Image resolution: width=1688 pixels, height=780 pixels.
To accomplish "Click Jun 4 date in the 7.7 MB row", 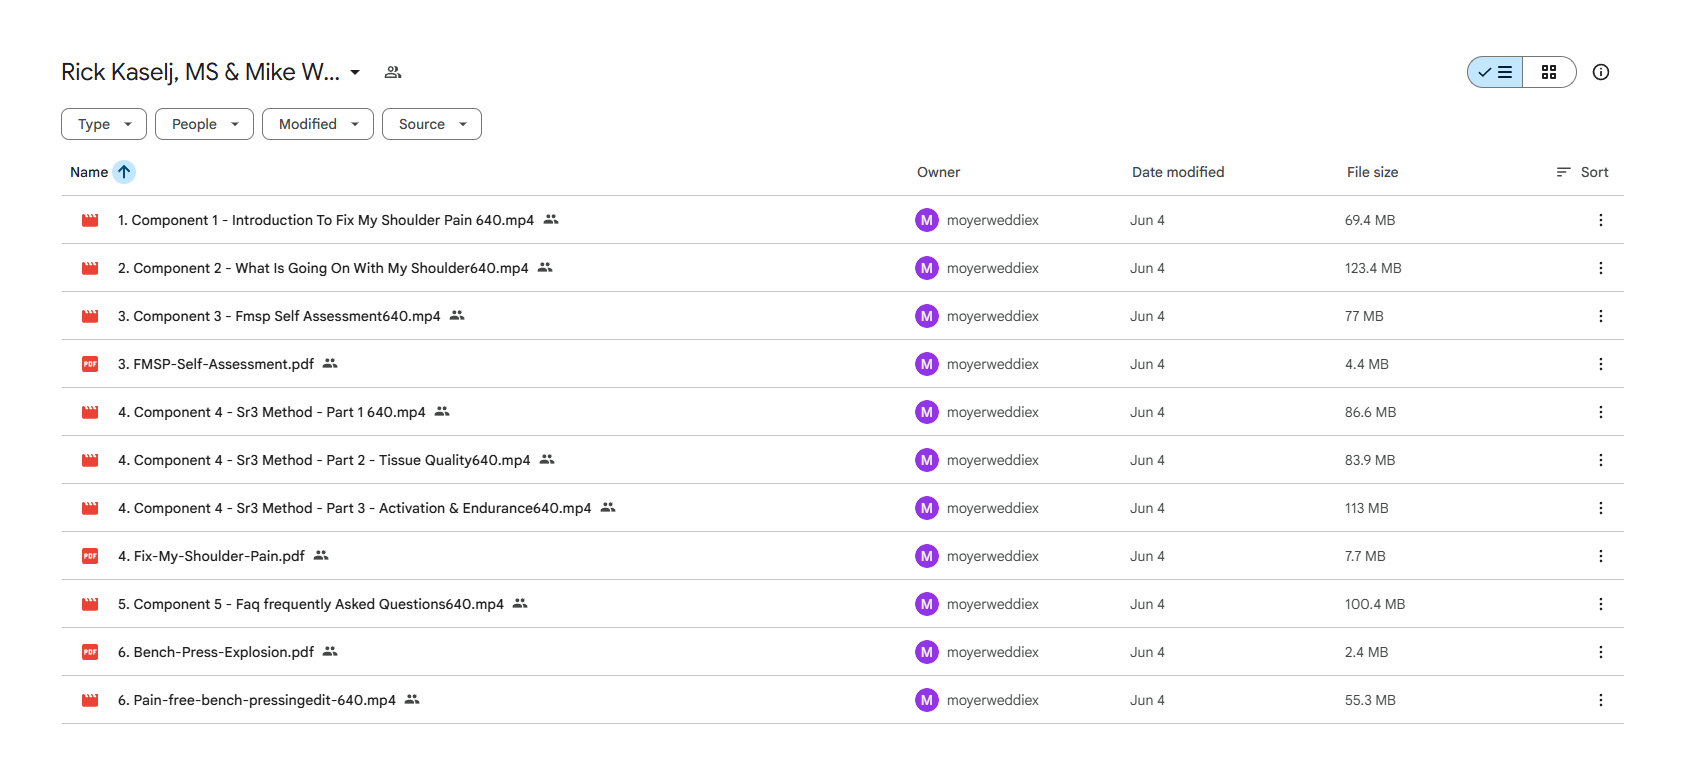I will [1147, 556].
